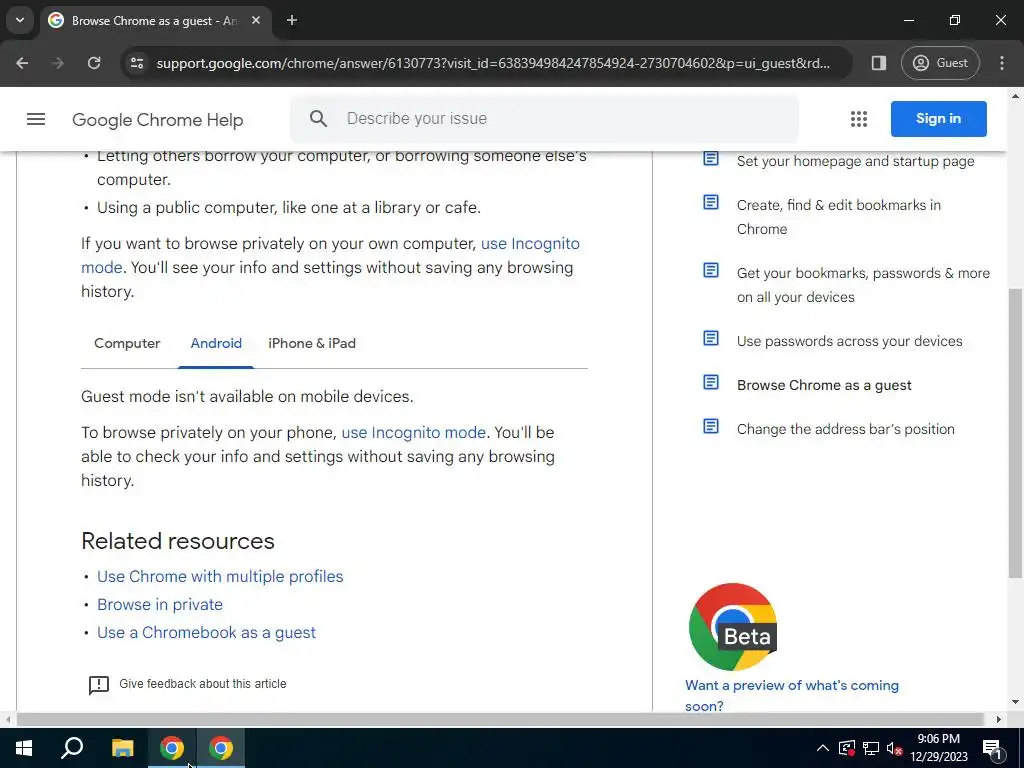
Task: Open the Windows Start menu
Action: (24, 748)
